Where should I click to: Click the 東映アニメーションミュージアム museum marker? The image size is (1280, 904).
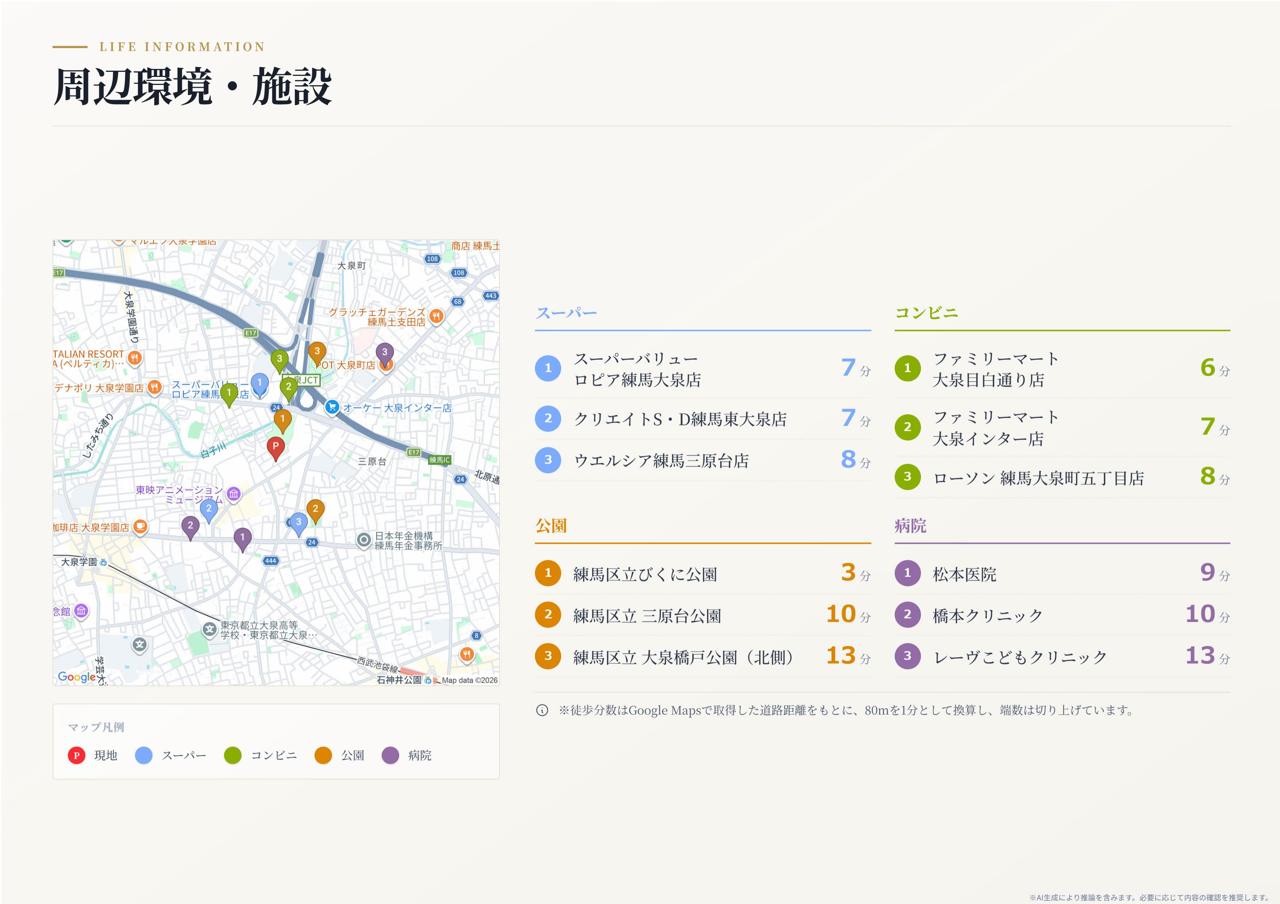pyautogui.click(x=233, y=494)
